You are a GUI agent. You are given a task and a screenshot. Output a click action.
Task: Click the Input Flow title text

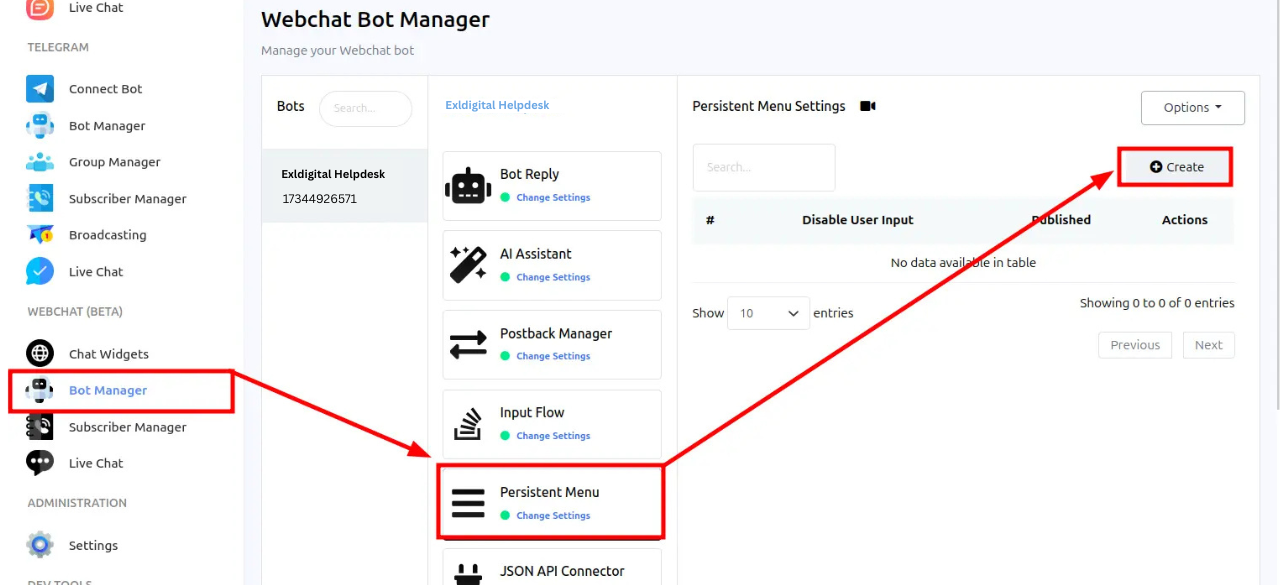pyautogui.click(x=532, y=412)
